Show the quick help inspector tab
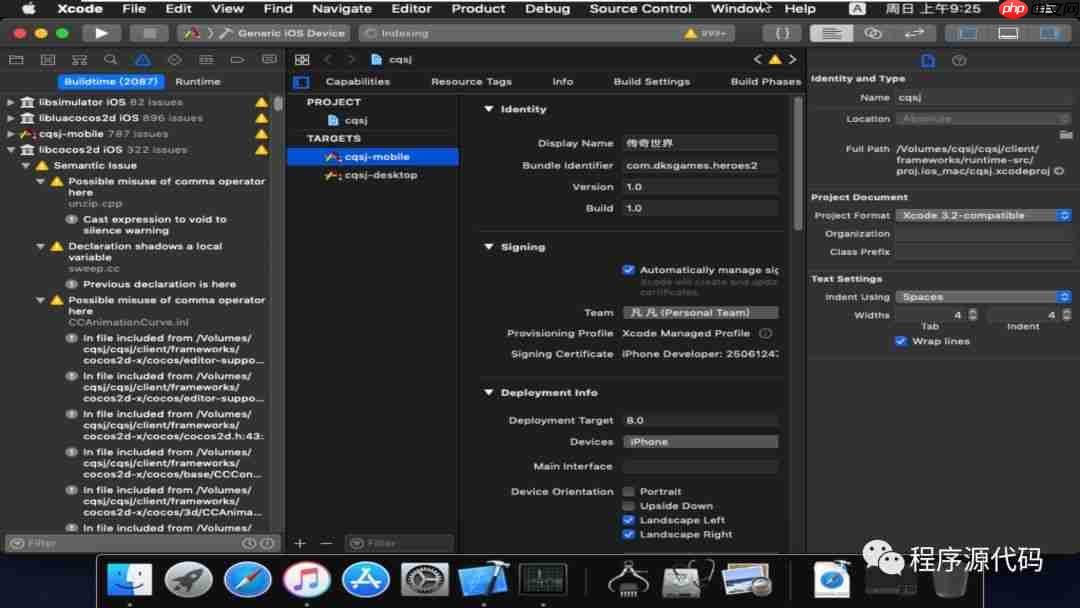The height and width of the screenshot is (608, 1080). 959,61
